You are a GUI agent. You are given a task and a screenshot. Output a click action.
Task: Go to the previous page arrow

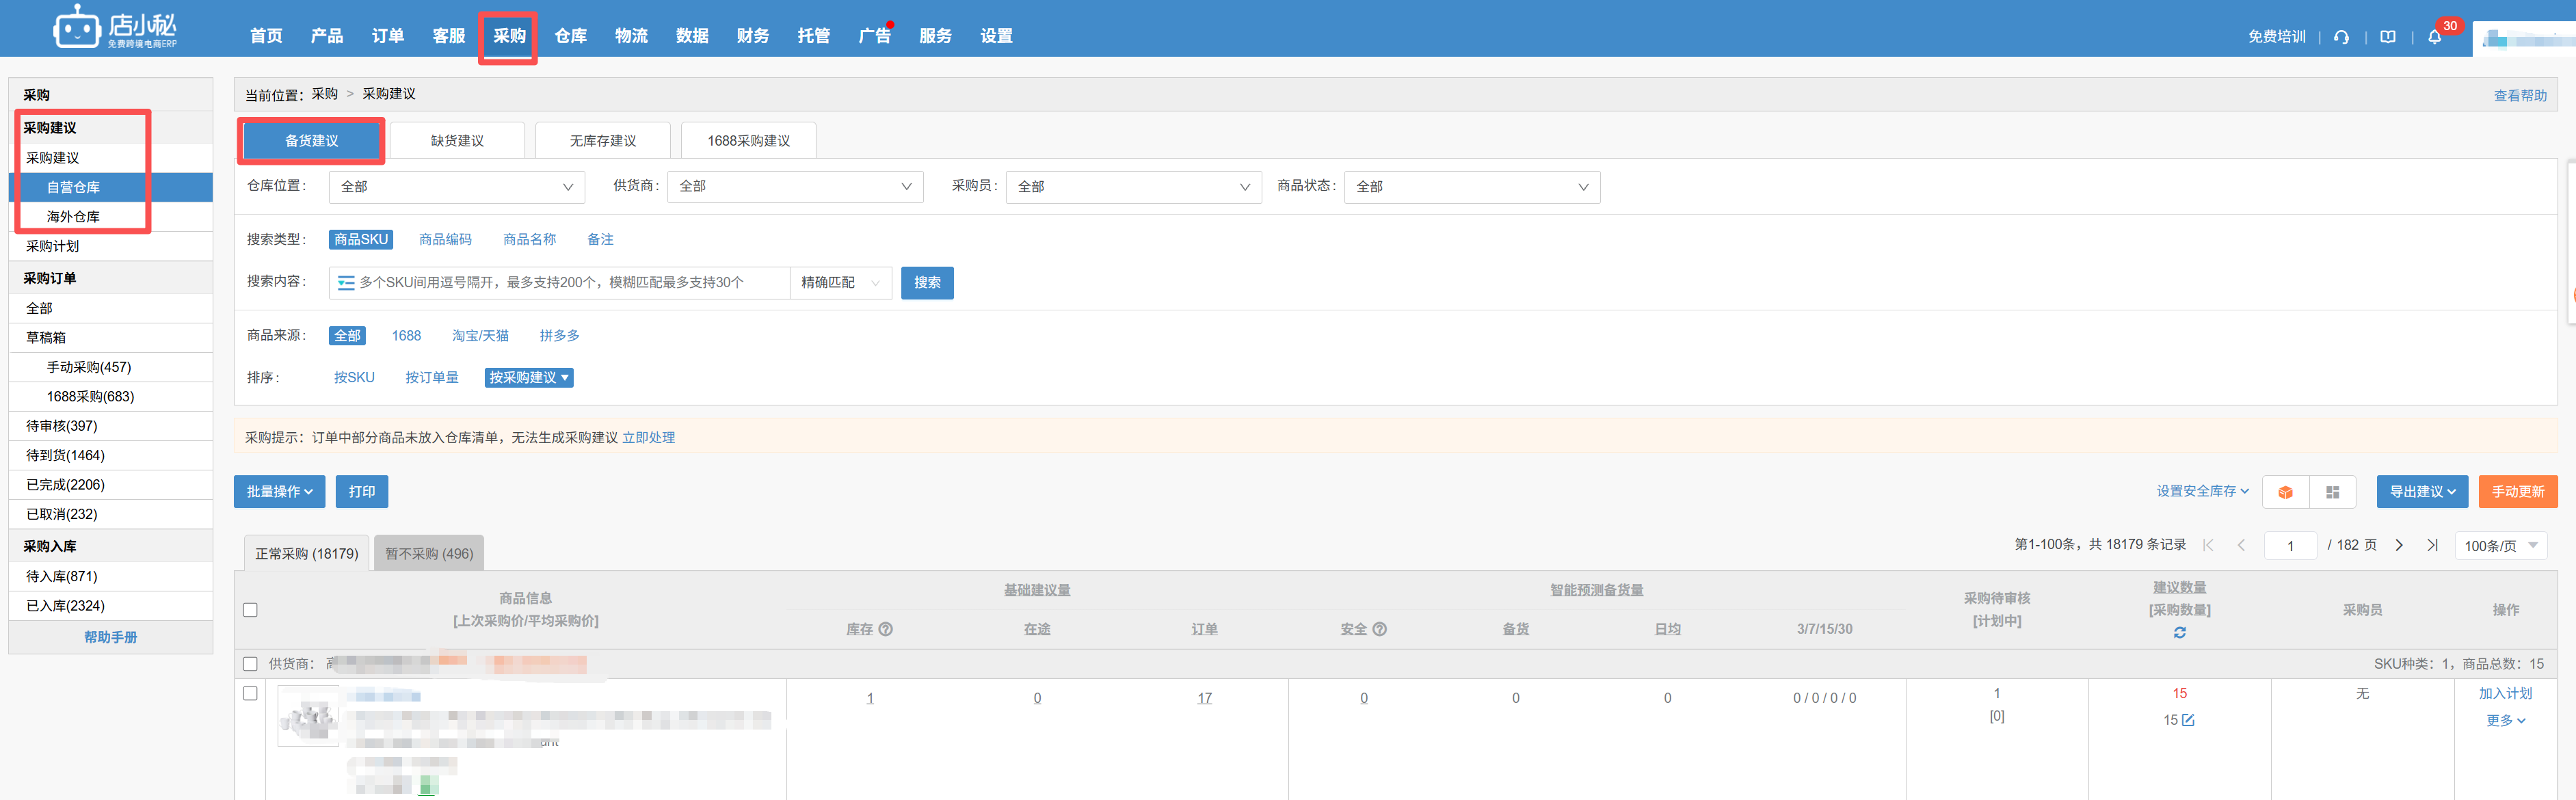[x=2241, y=545]
